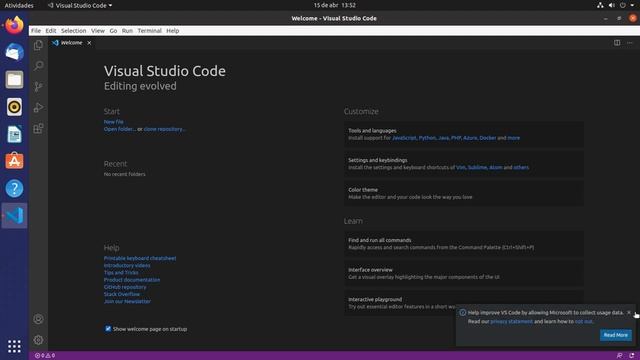Image resolution: width=640 pixels, height=360 pixels.
Task: Click the clone repository link
Action: (164, 129)
